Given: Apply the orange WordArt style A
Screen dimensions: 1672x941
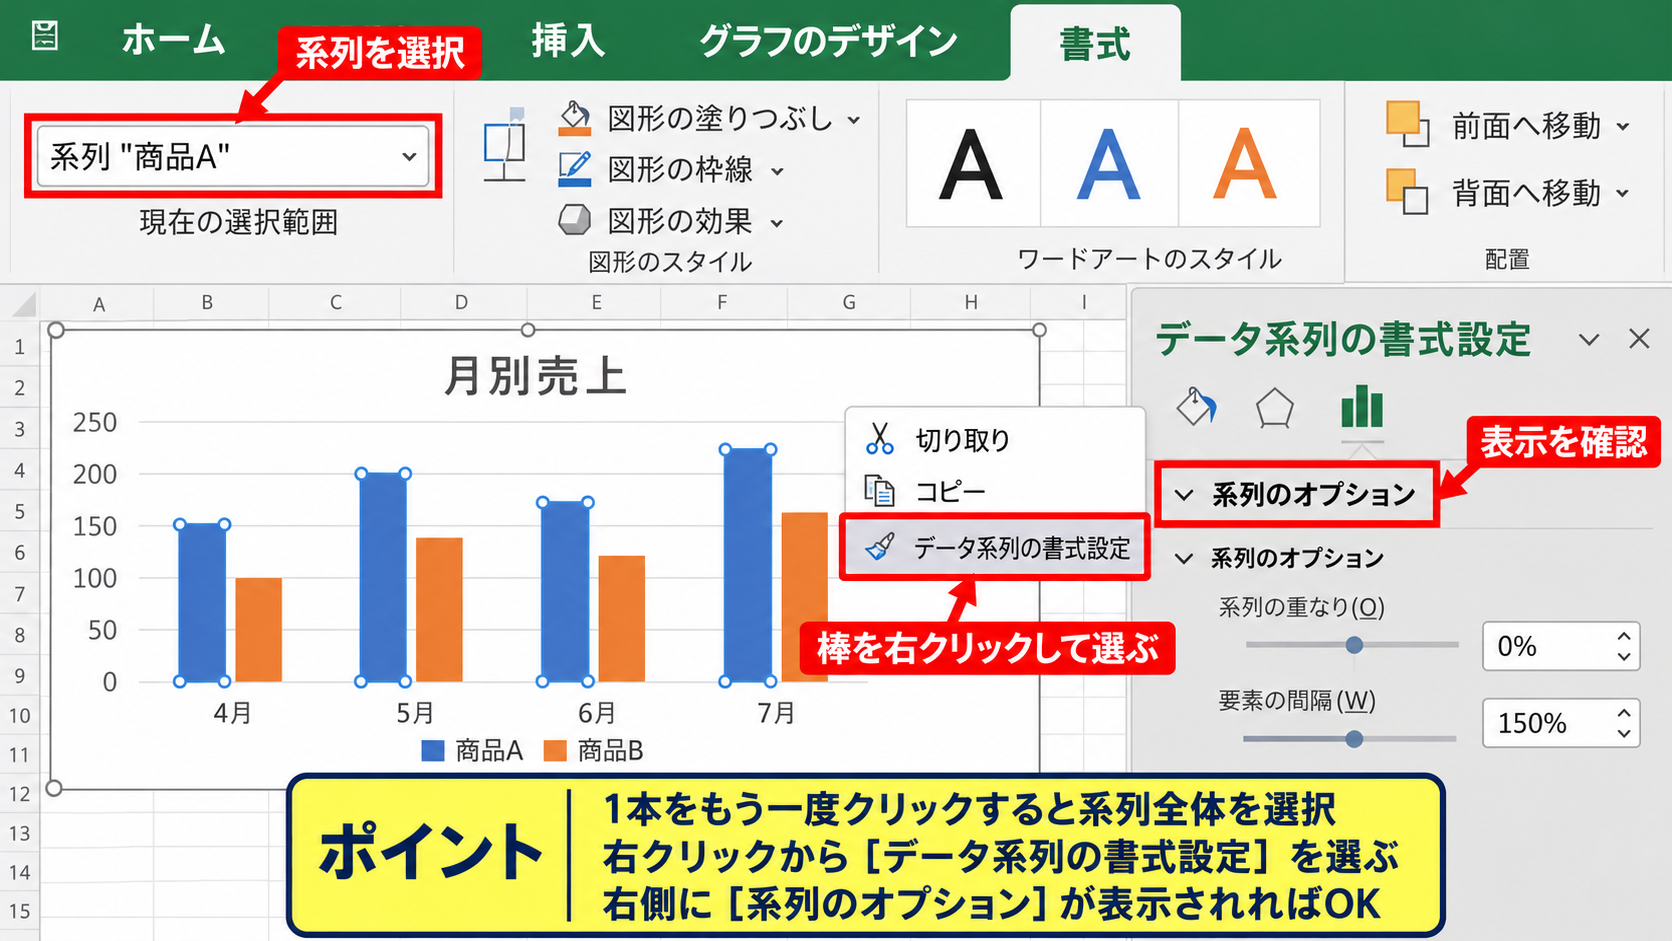Looking at the screenshot, I should 1246,164.
